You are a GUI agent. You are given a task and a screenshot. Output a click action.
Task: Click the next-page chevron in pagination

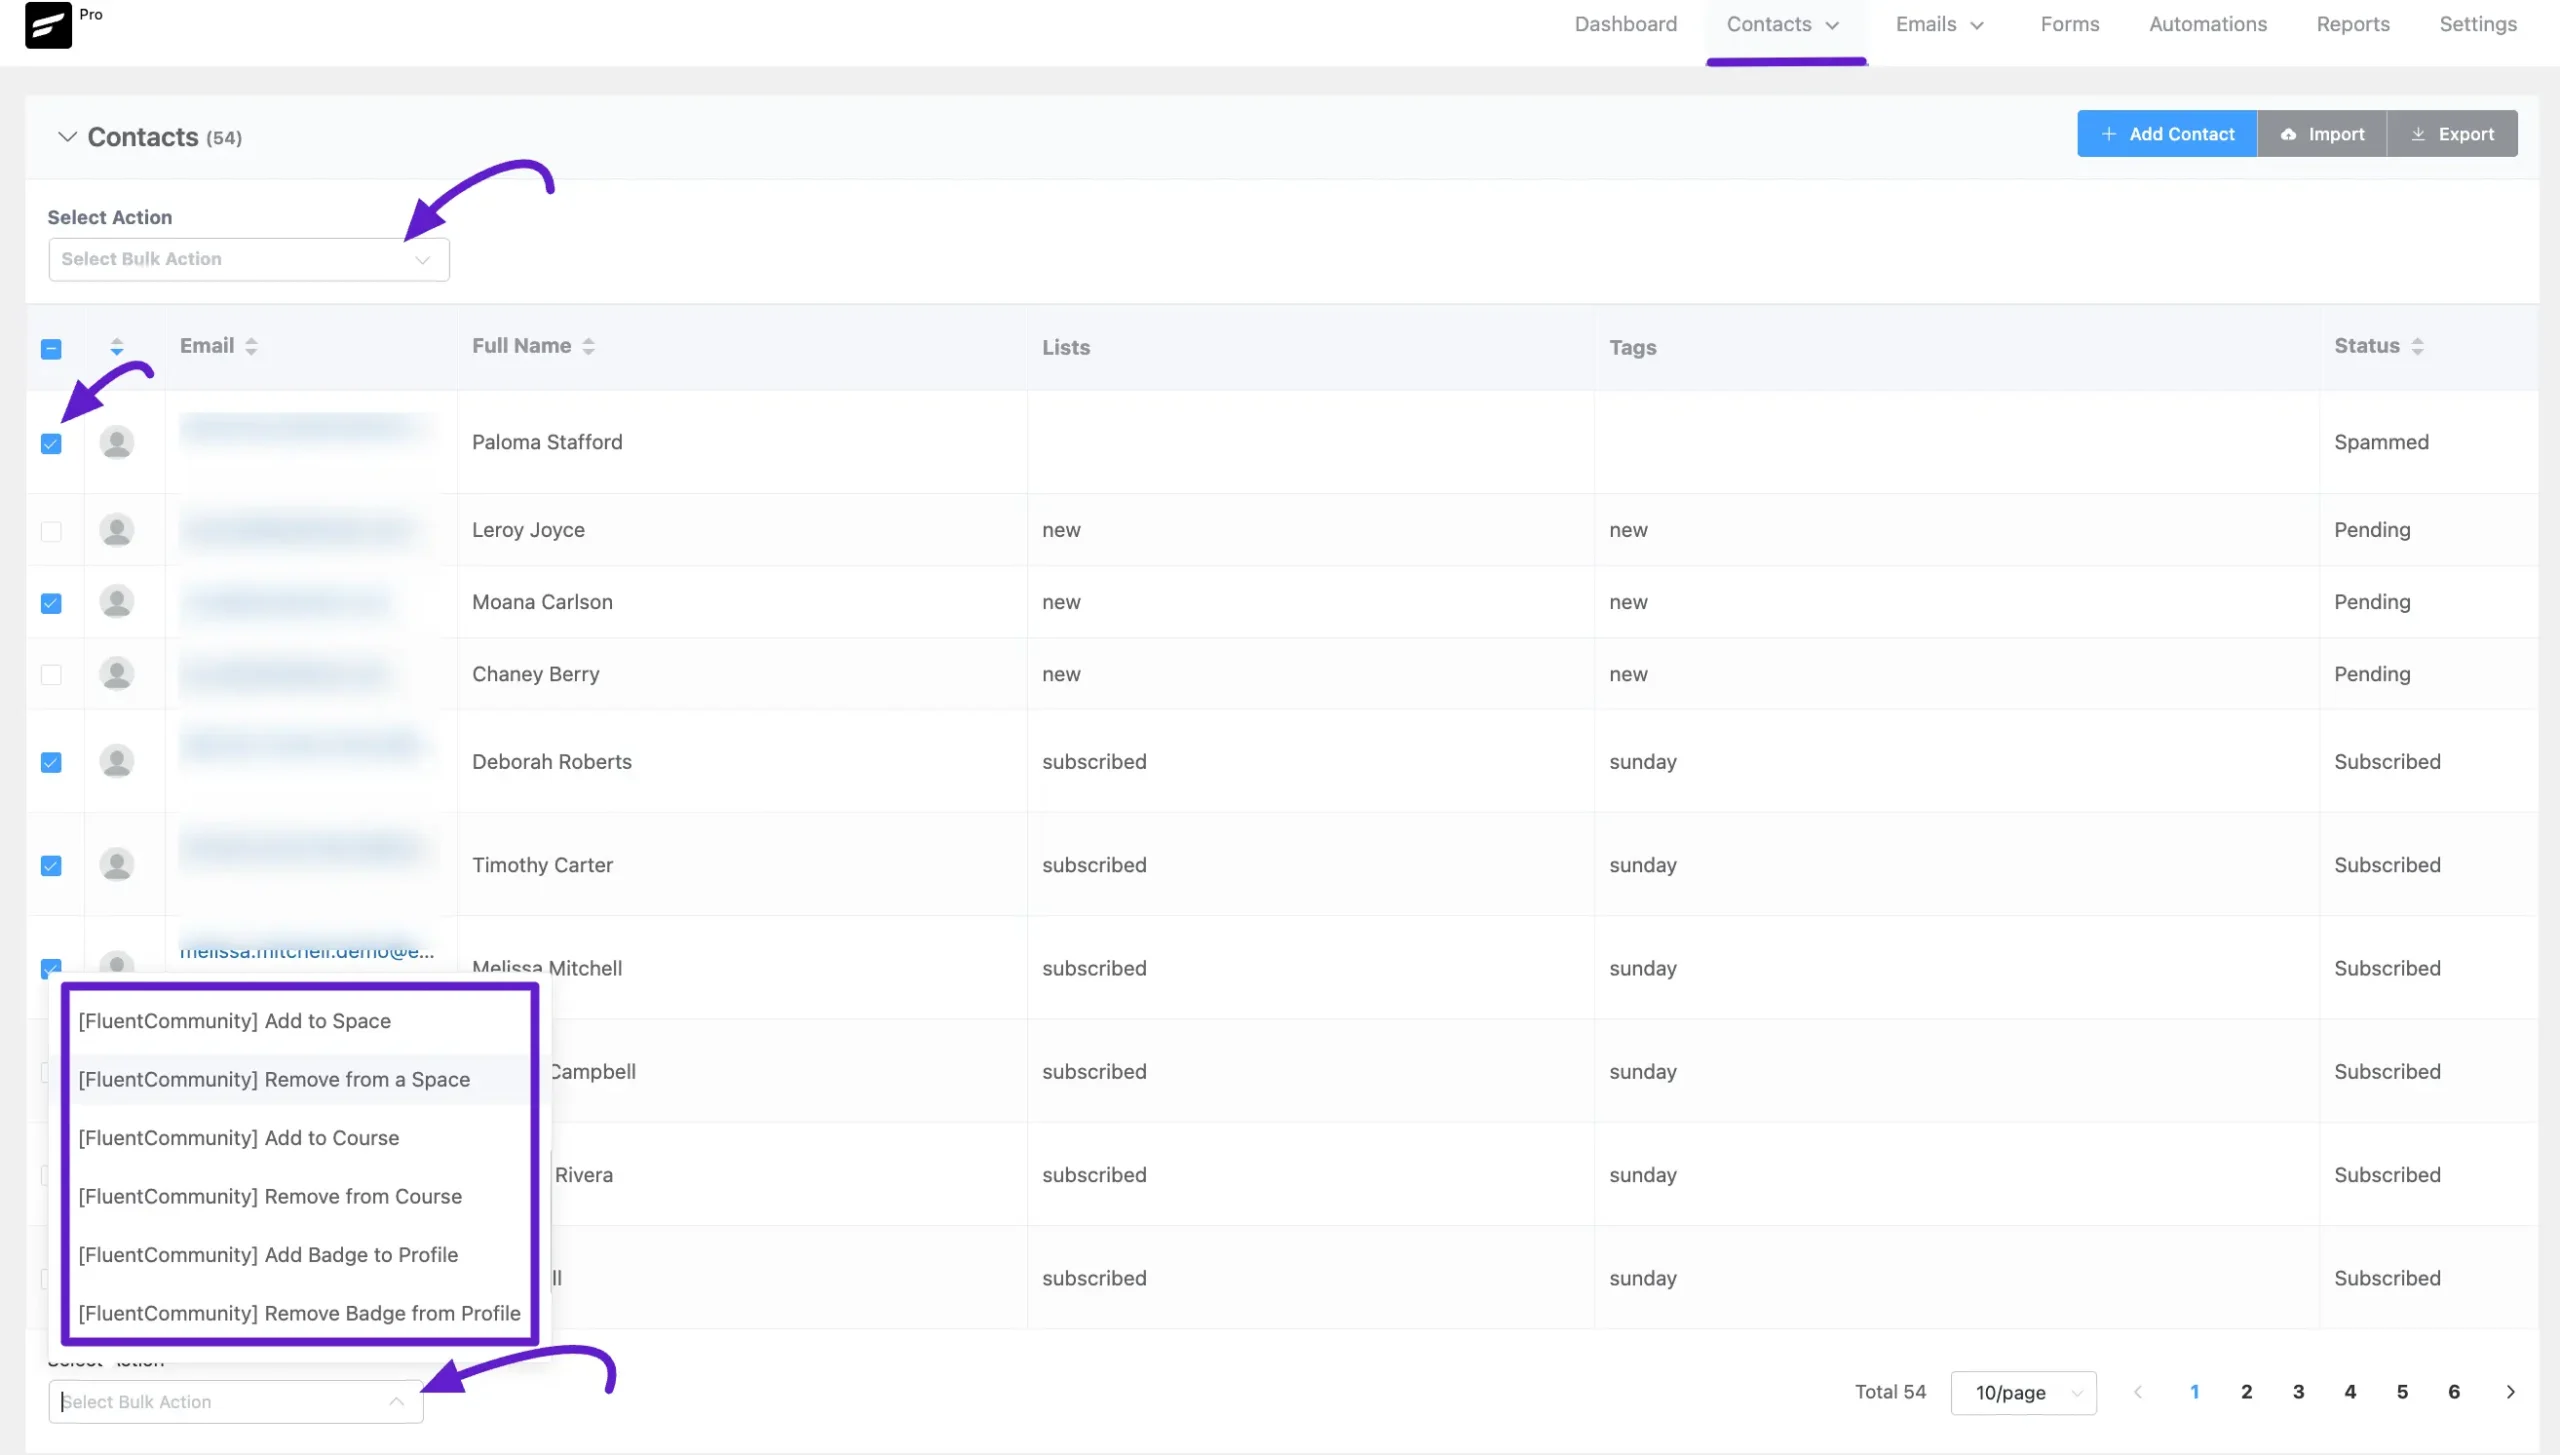coord(2511,1392)
